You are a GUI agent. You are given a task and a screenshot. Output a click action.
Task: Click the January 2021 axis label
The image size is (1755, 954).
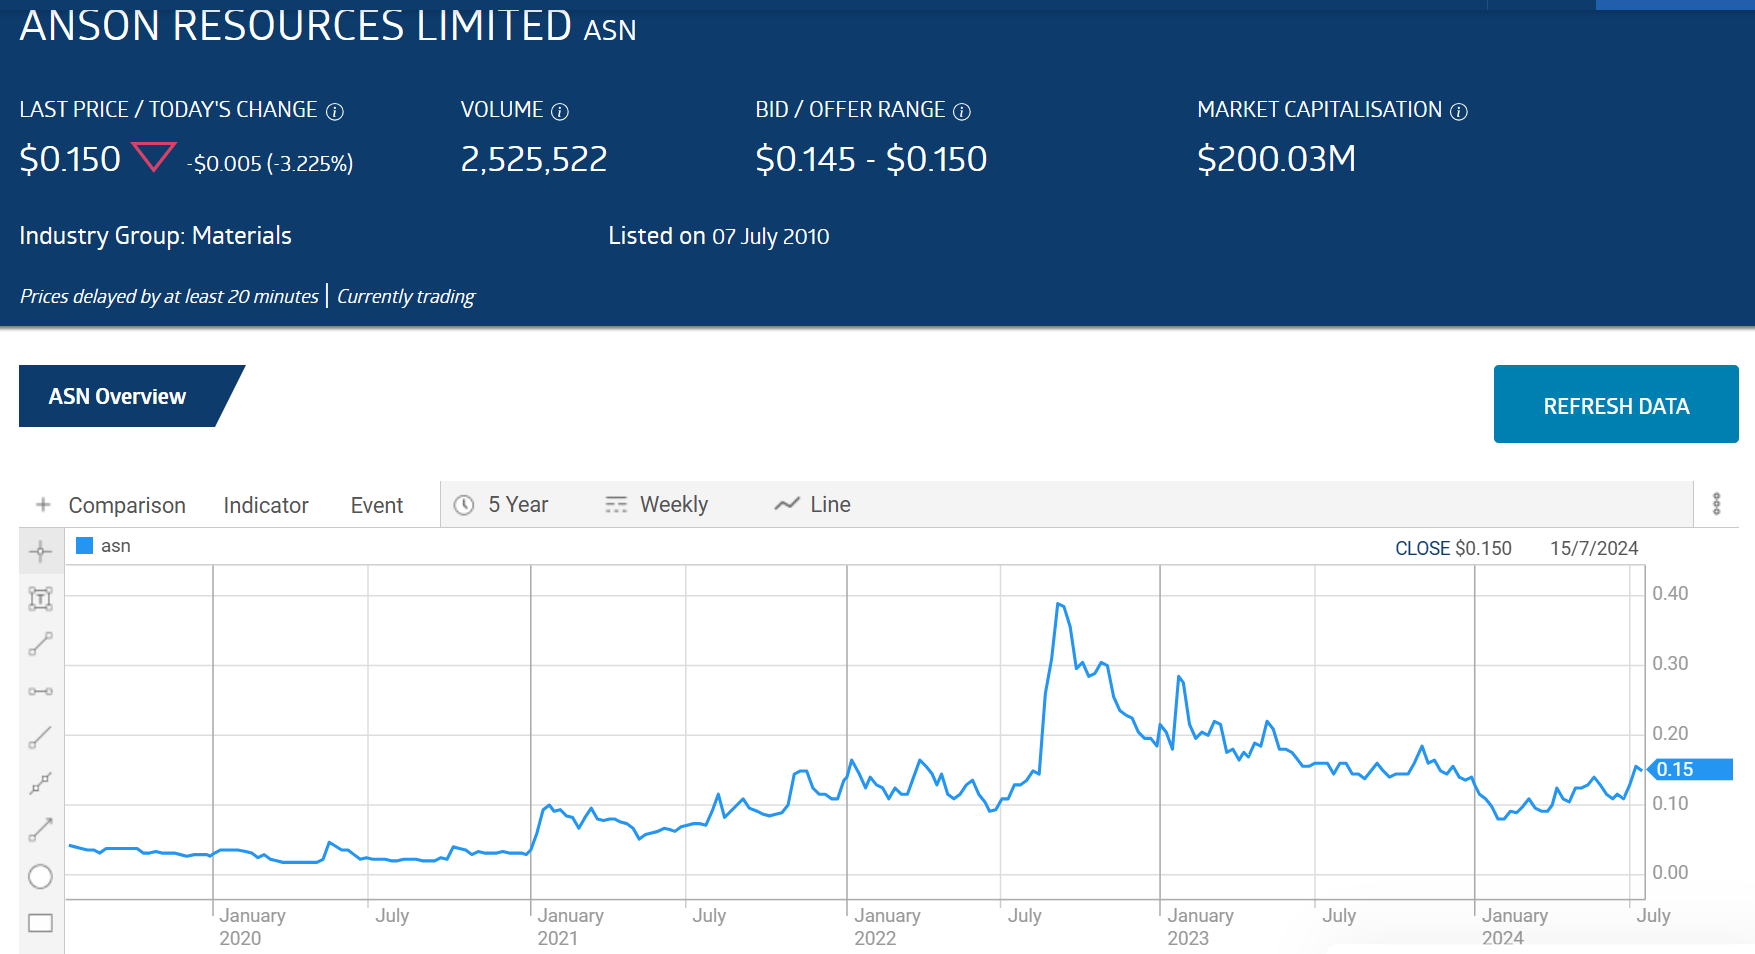pyautogui.click(x=570, y=926)
